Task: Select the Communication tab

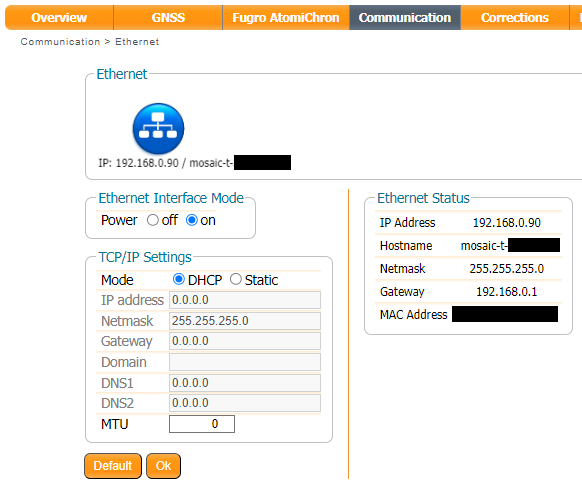Action: point(405,17)
